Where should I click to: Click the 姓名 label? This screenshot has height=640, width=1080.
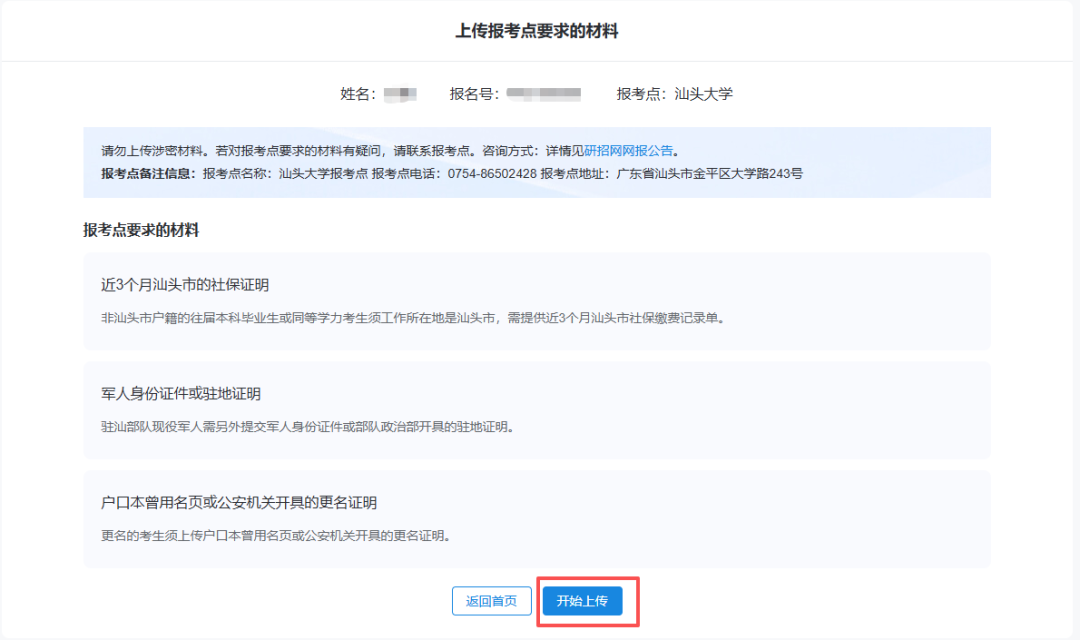pyautogui.click(x=357, y=94)
